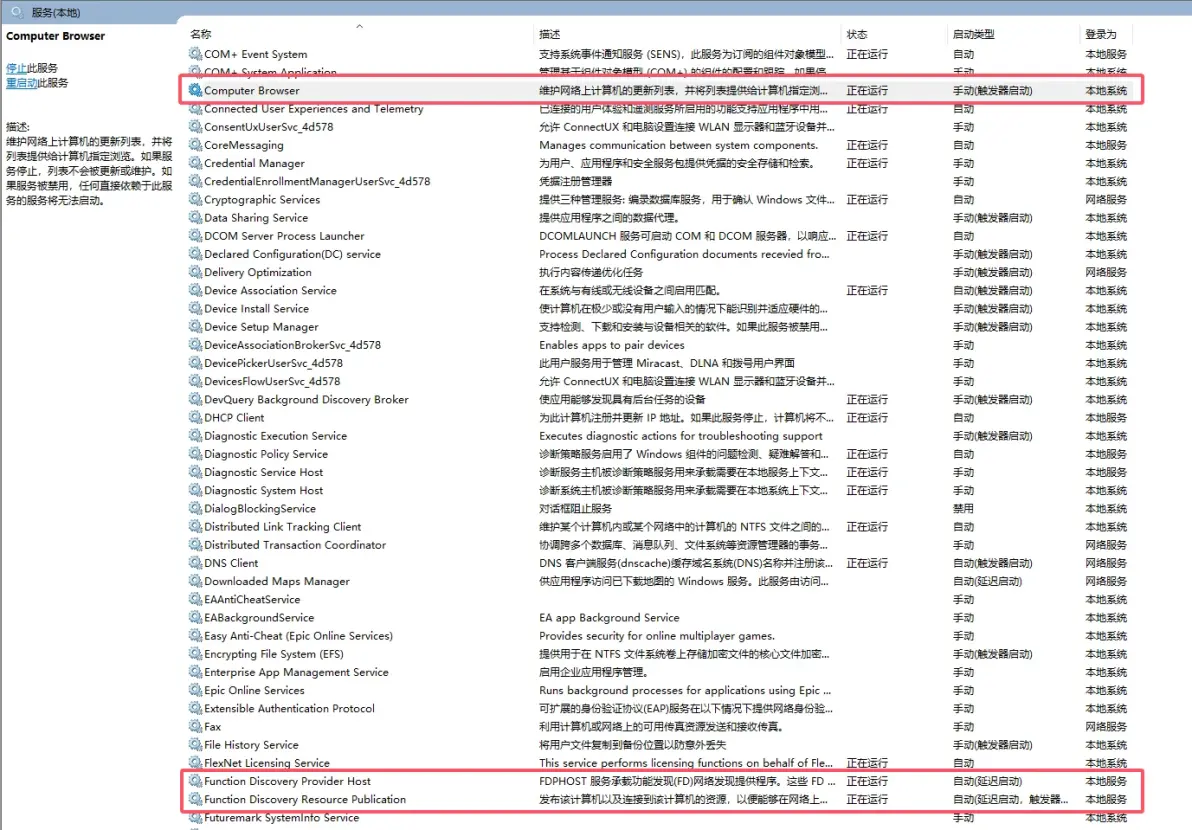Click gear icon of Fax service
1192x830 pixels.
(195, 727)
